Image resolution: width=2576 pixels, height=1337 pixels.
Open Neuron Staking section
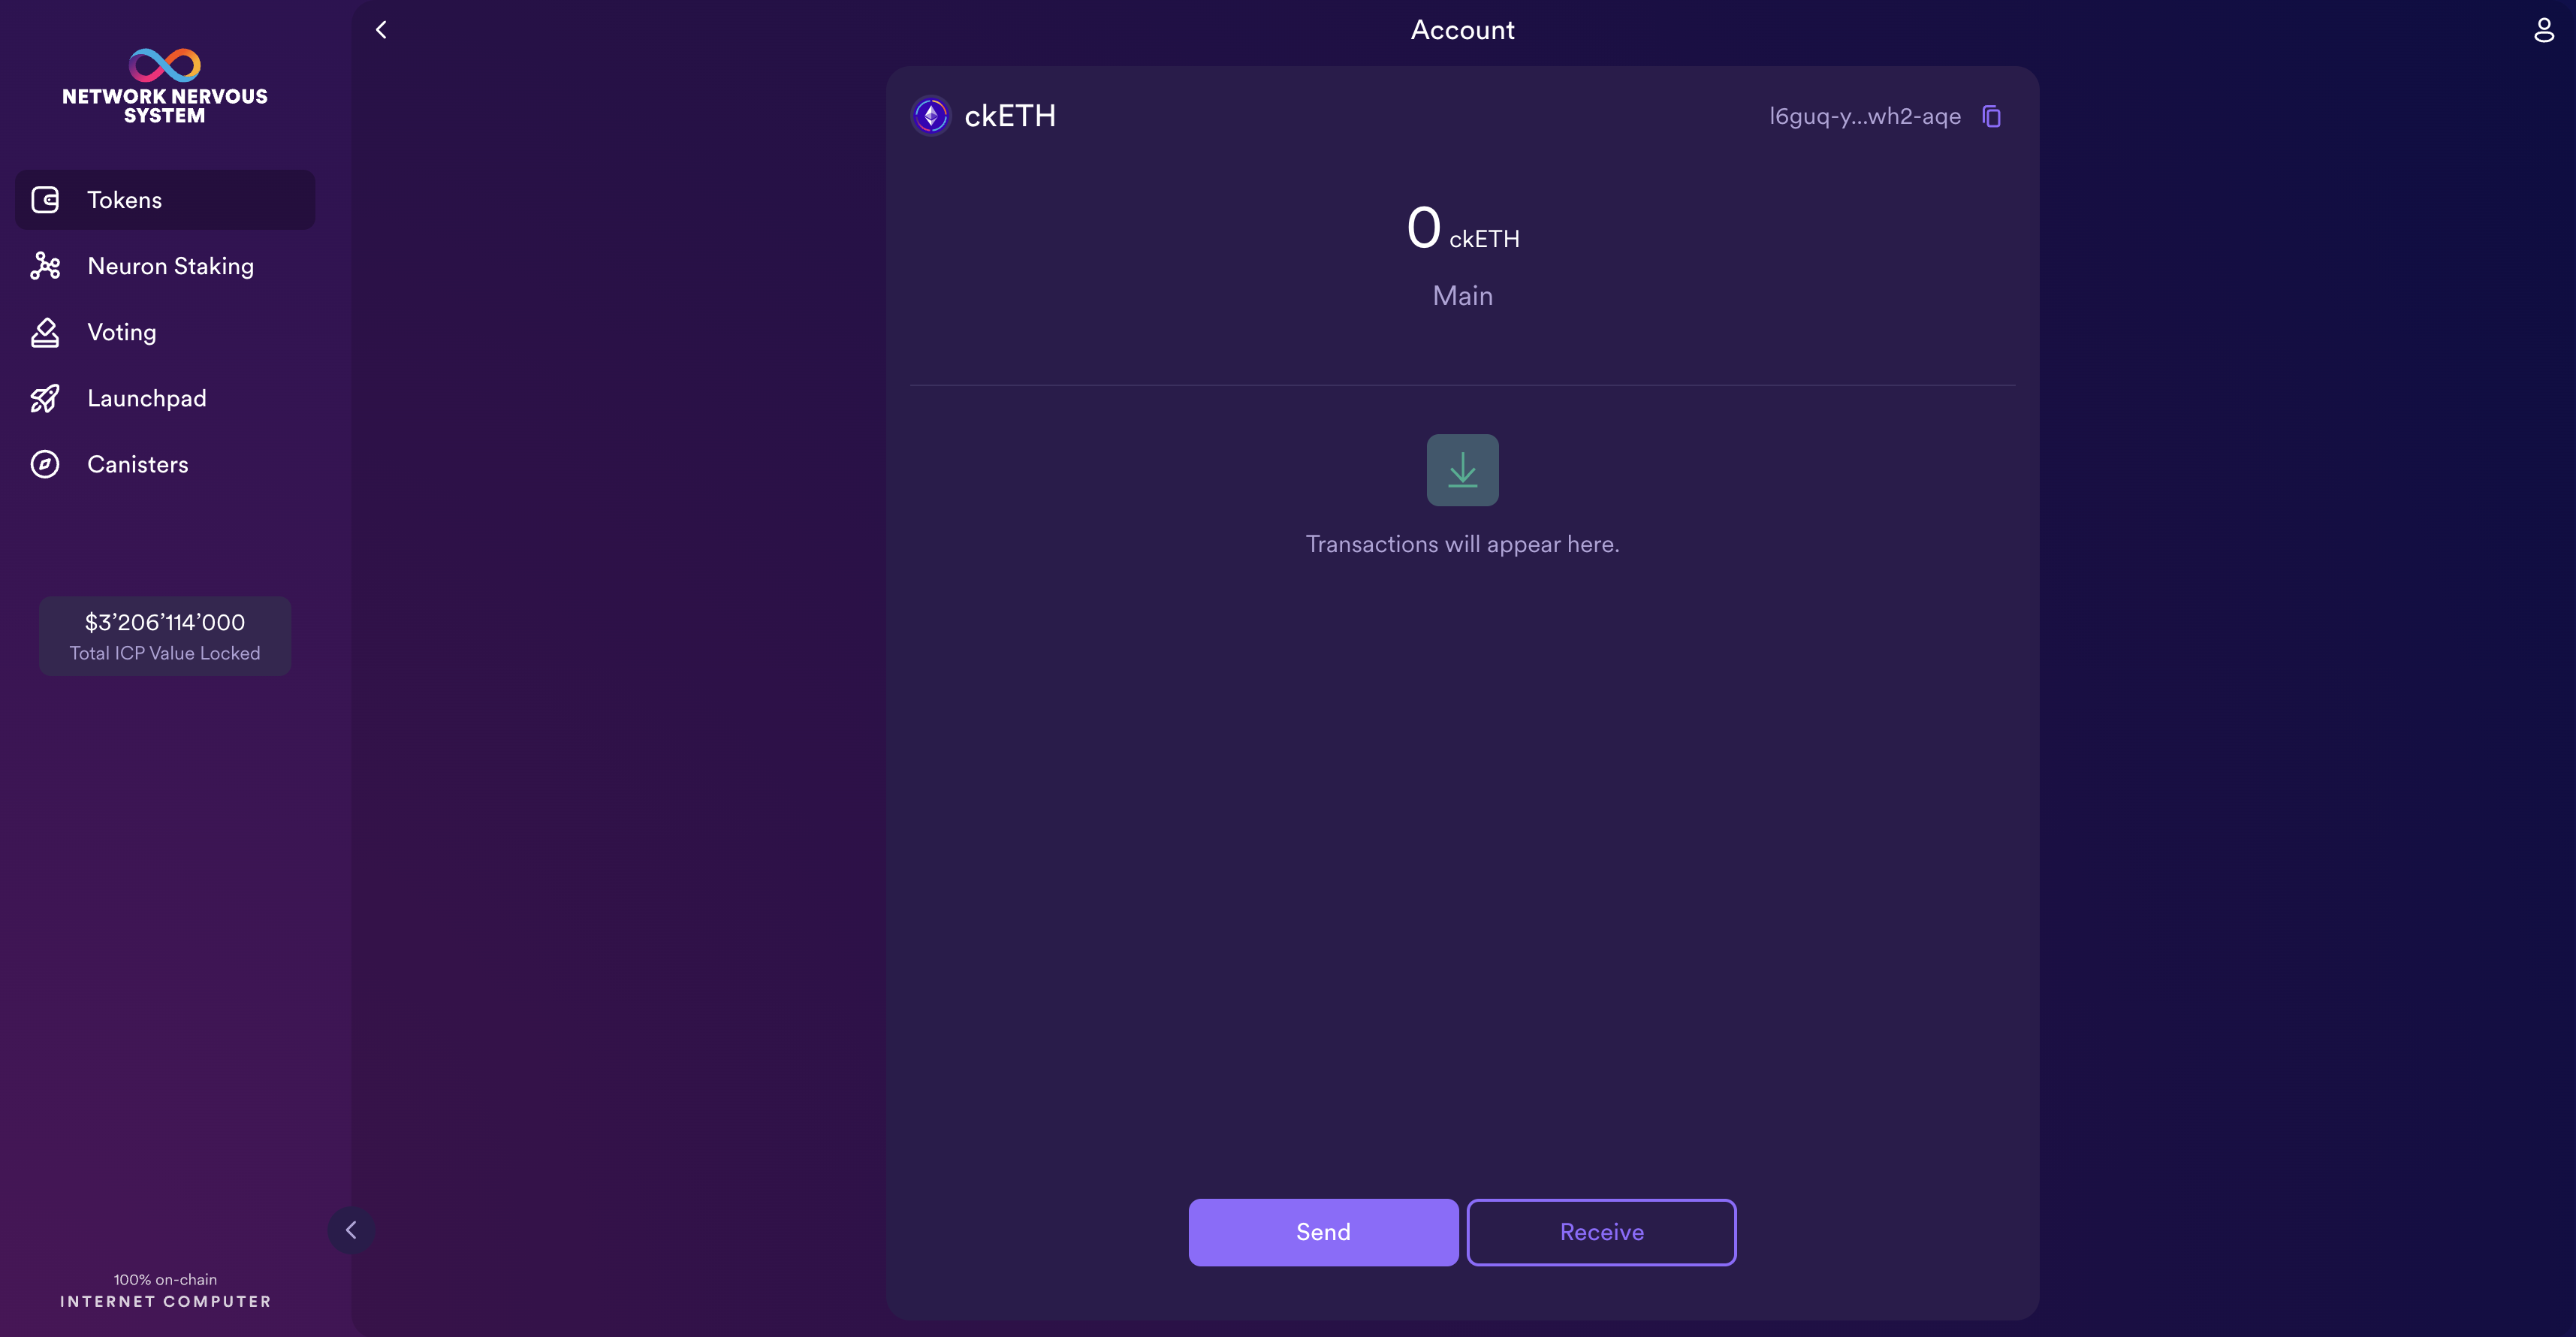(170, 266)
